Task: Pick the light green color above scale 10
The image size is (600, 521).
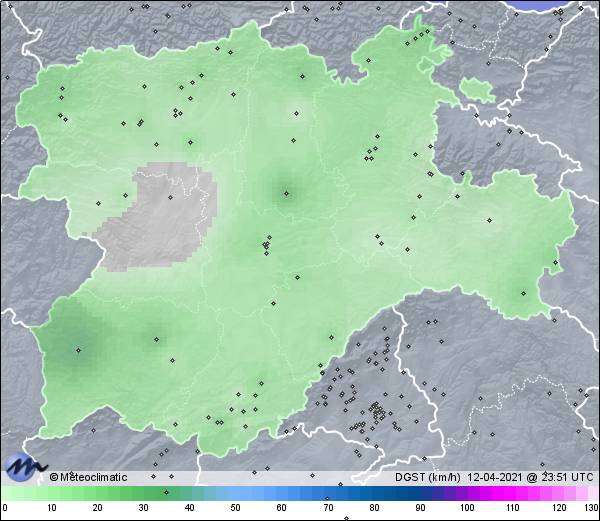Action: click(x=52, y=493)
